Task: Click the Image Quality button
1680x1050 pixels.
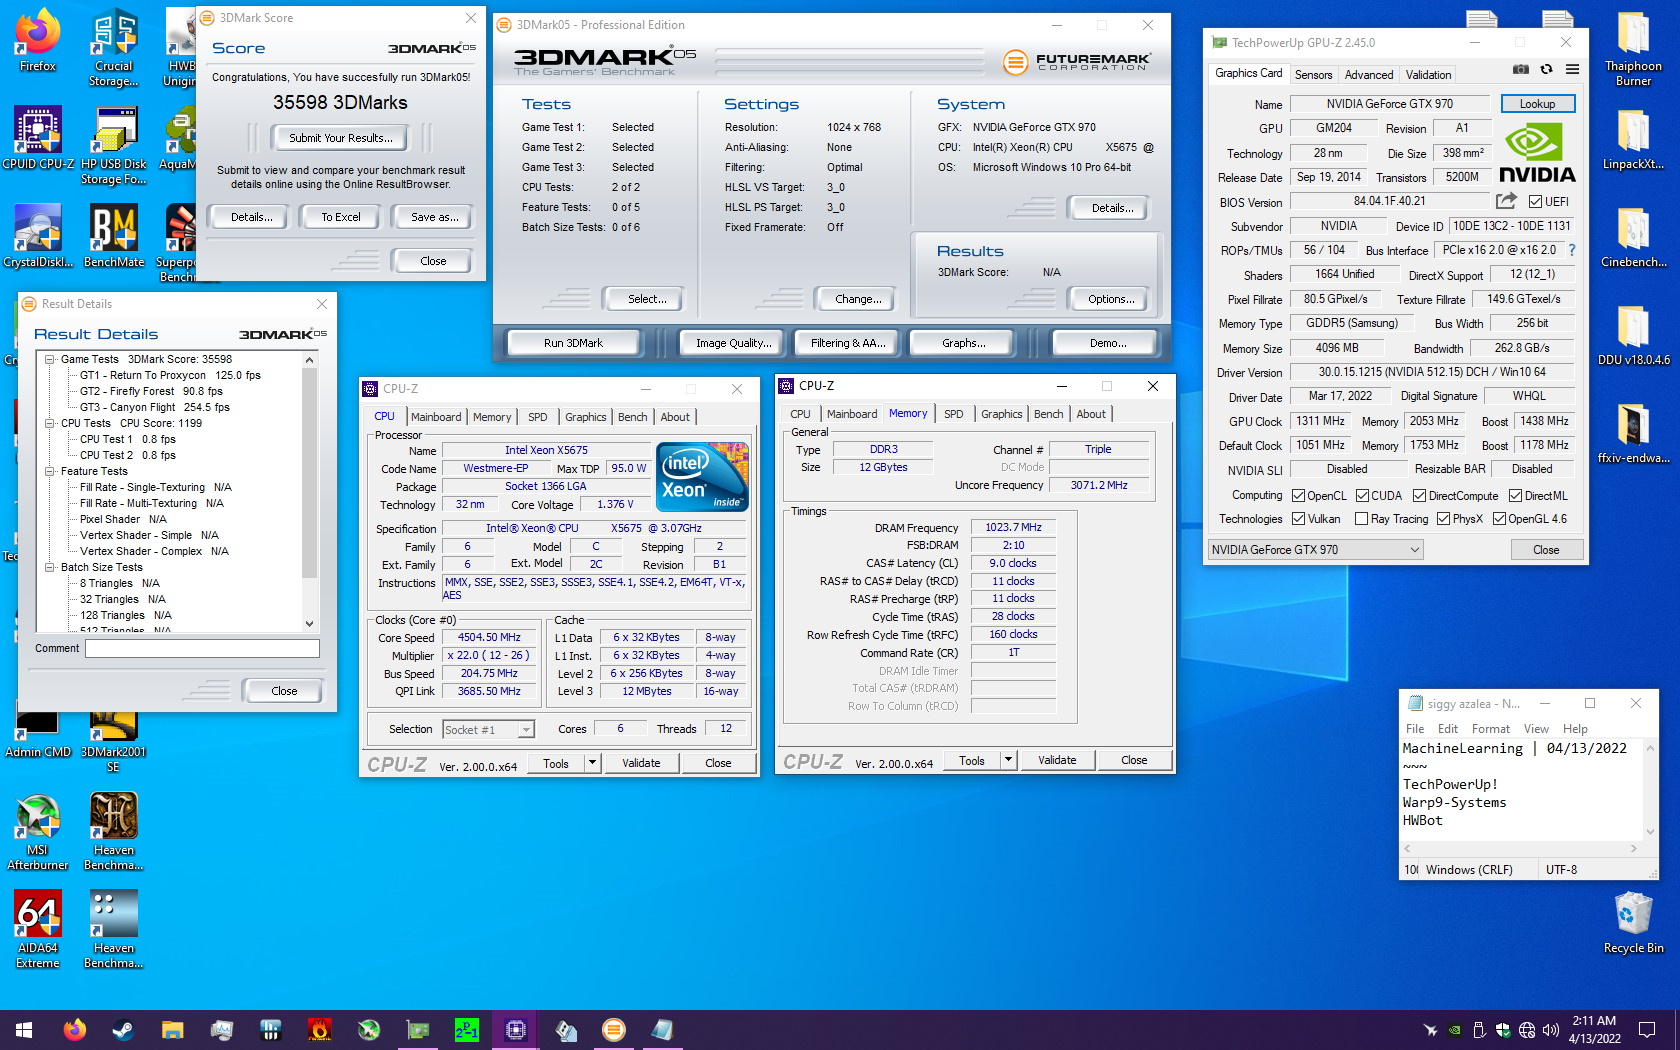Action: pyautogui.click(x=733, y=343)
